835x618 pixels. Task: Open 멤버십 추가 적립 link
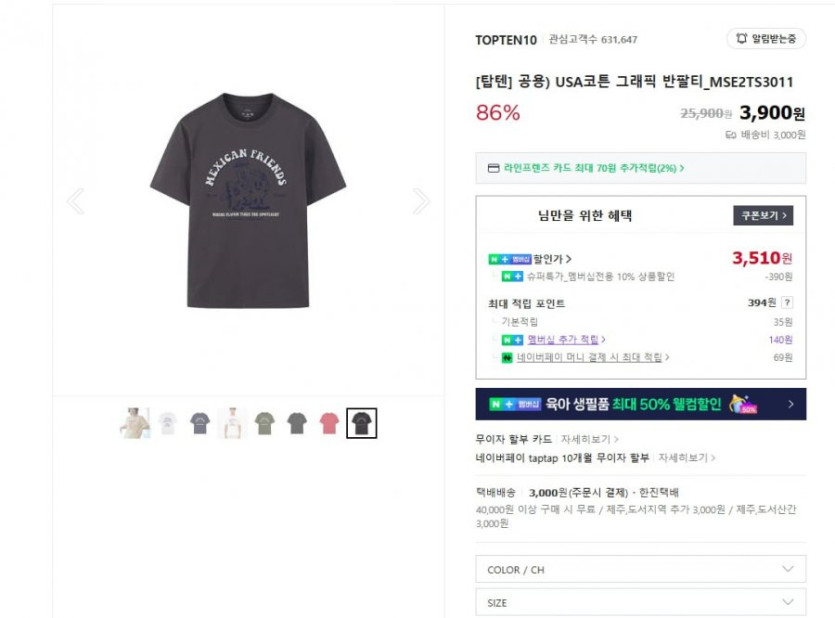coord(565,340)
